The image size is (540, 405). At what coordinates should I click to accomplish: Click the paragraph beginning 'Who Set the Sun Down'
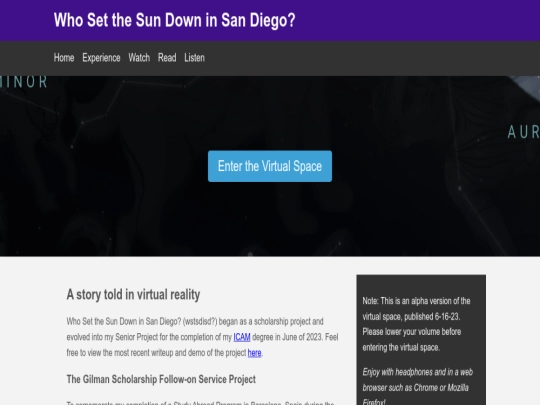202,337
